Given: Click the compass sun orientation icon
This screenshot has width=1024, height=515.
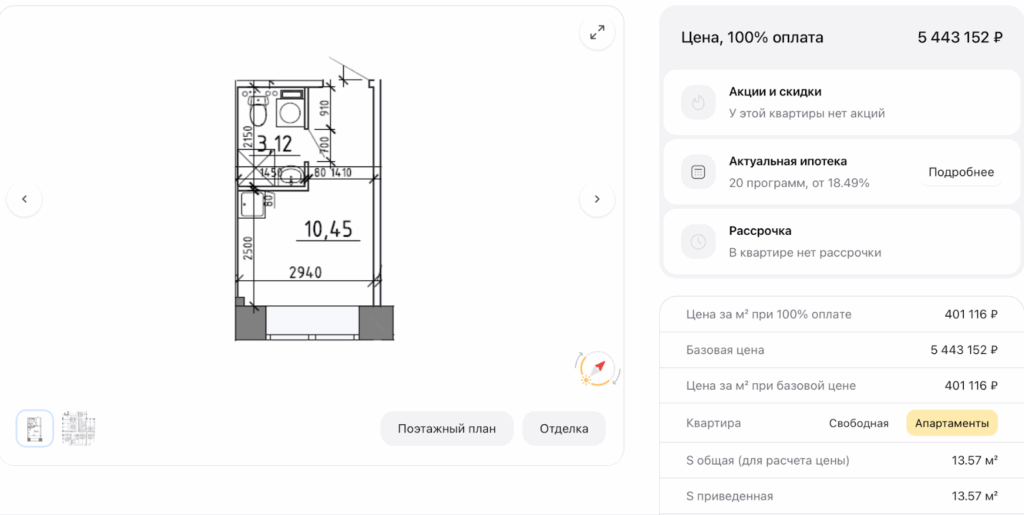Looking at the screenshot, I should click(x=597, y=368).
